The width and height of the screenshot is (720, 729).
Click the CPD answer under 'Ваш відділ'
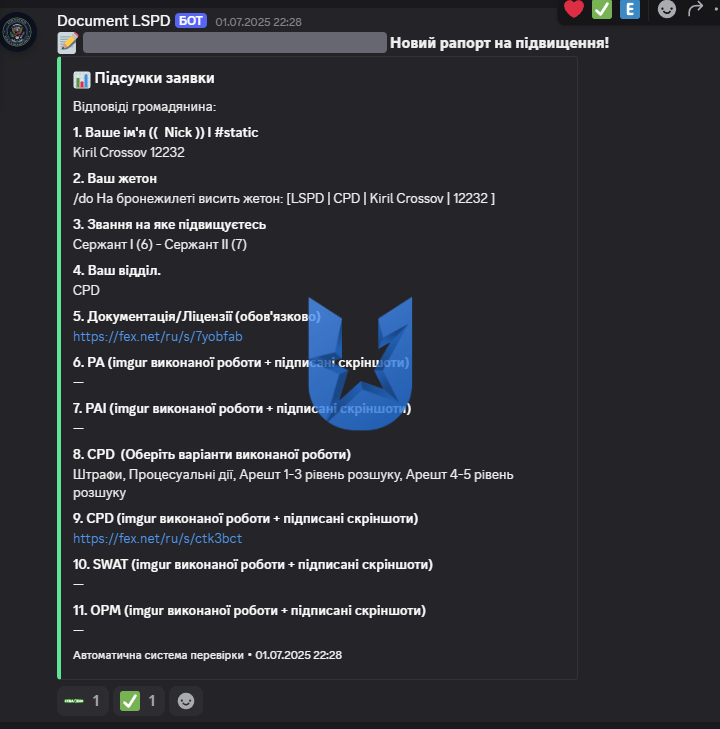(x=86, y=291)
